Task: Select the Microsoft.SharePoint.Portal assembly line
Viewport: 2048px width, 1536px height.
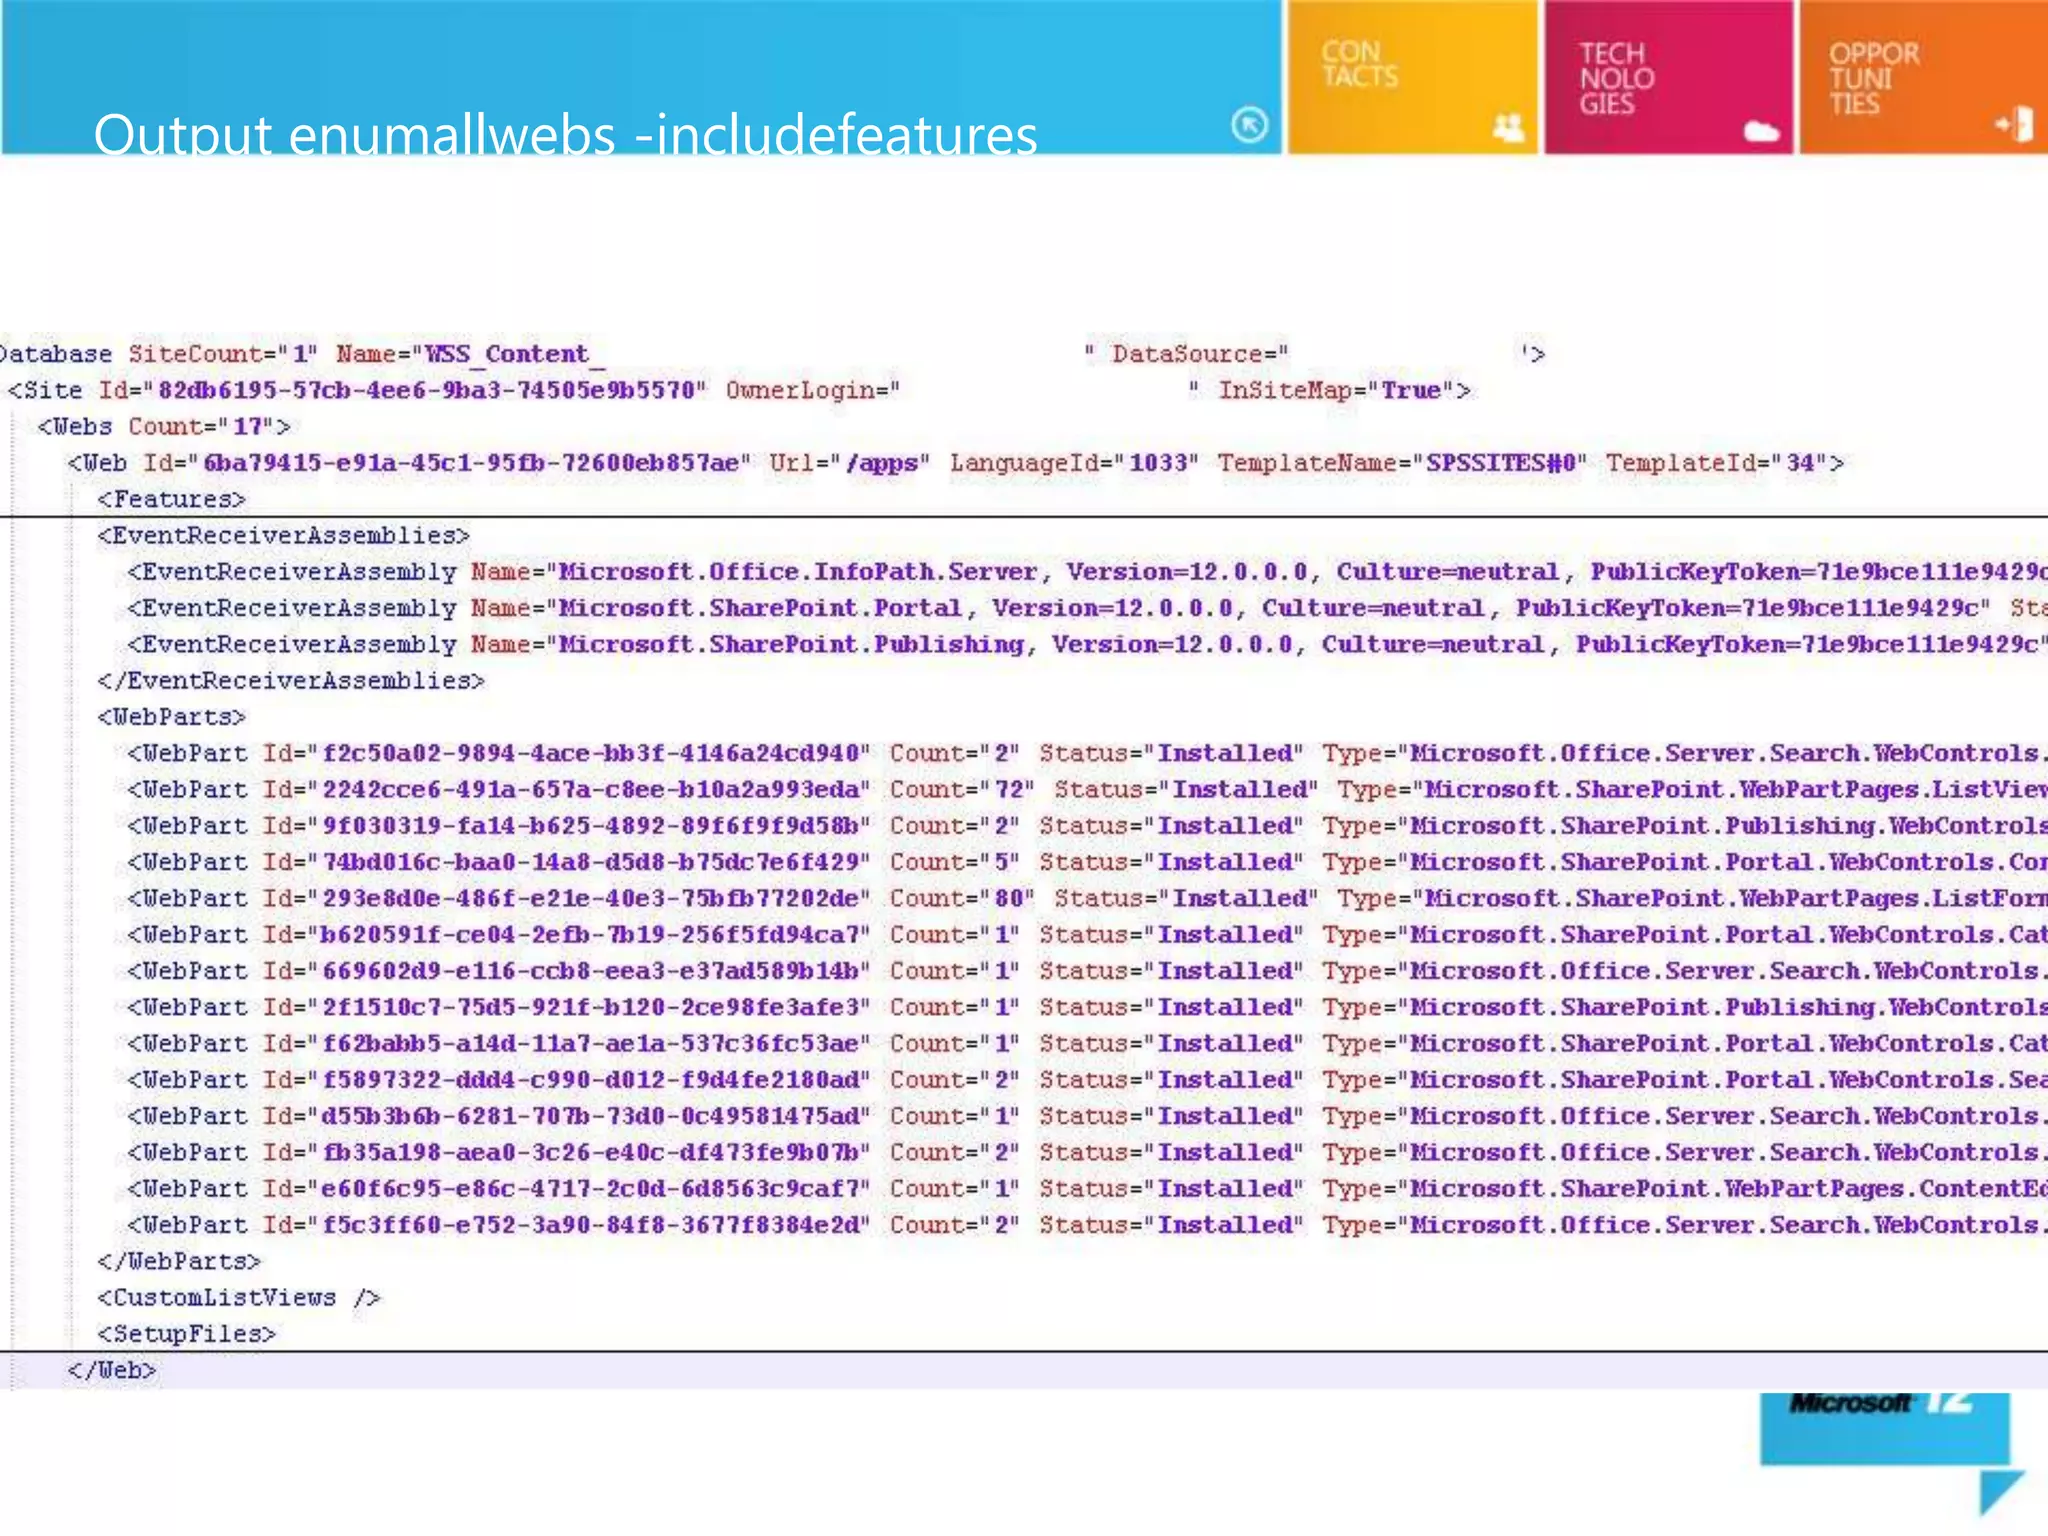Action: tap(1087, 608)
